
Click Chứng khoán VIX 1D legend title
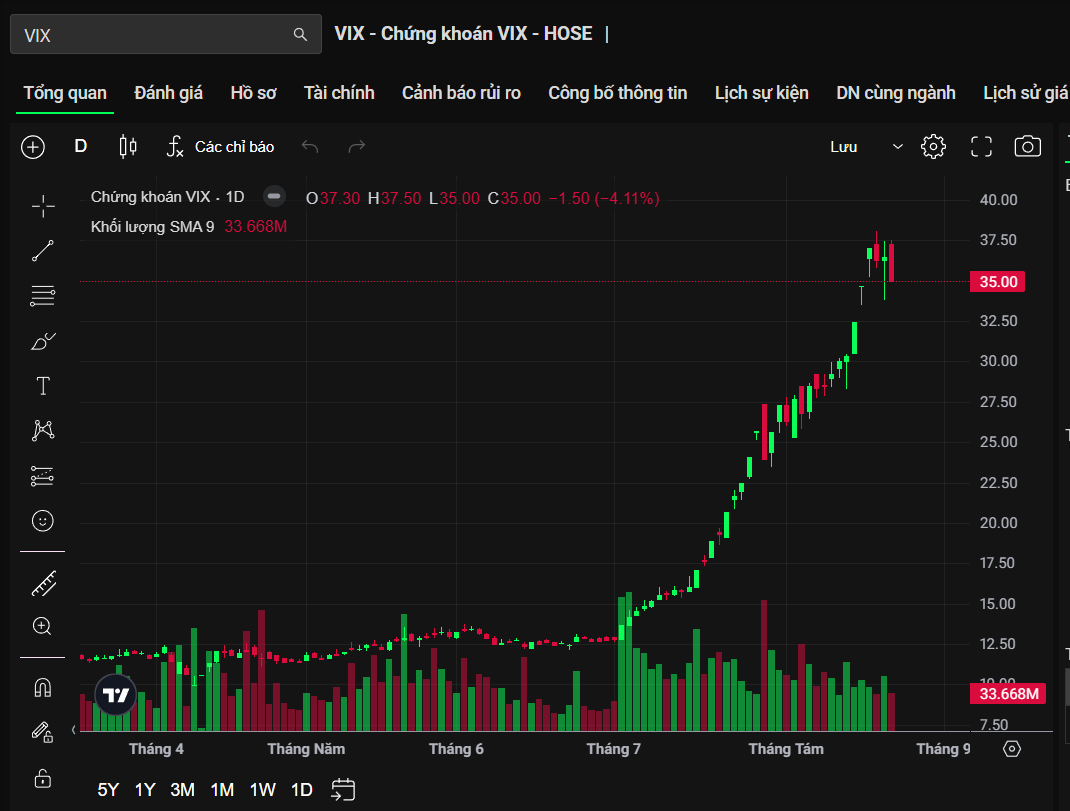click(167, 197)
